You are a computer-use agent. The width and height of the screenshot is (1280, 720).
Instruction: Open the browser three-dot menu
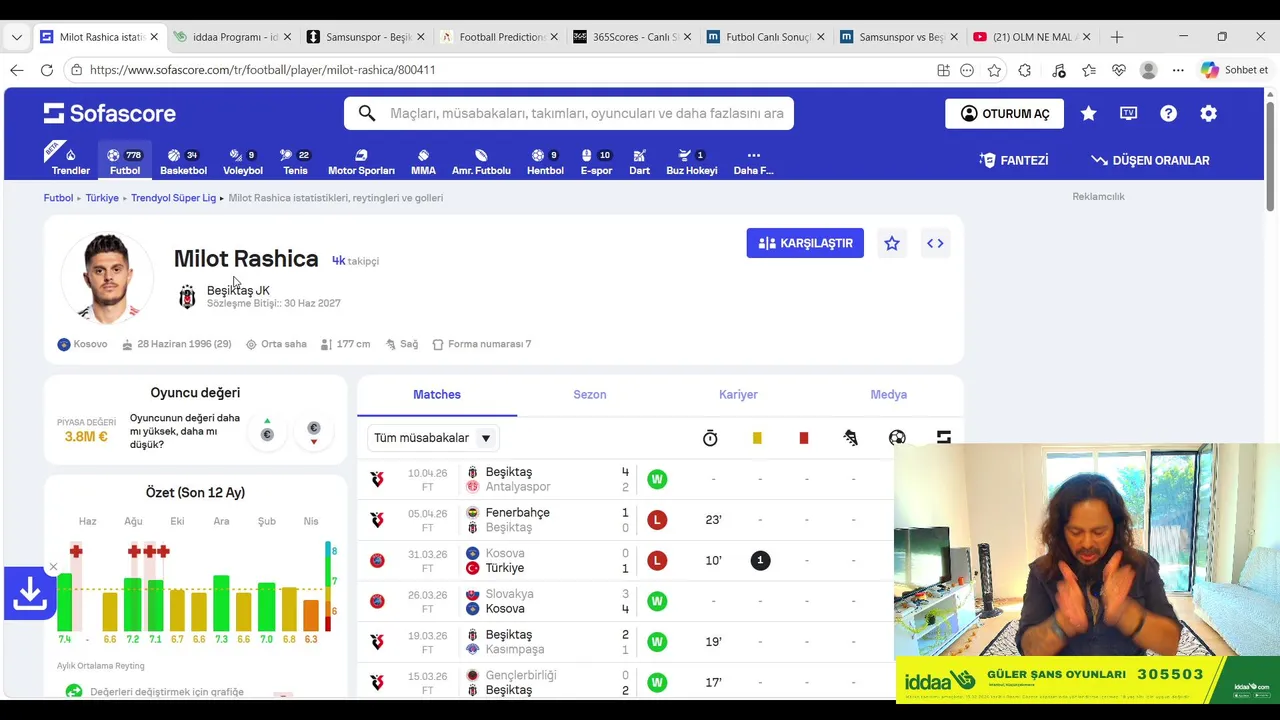point(1178,70)
